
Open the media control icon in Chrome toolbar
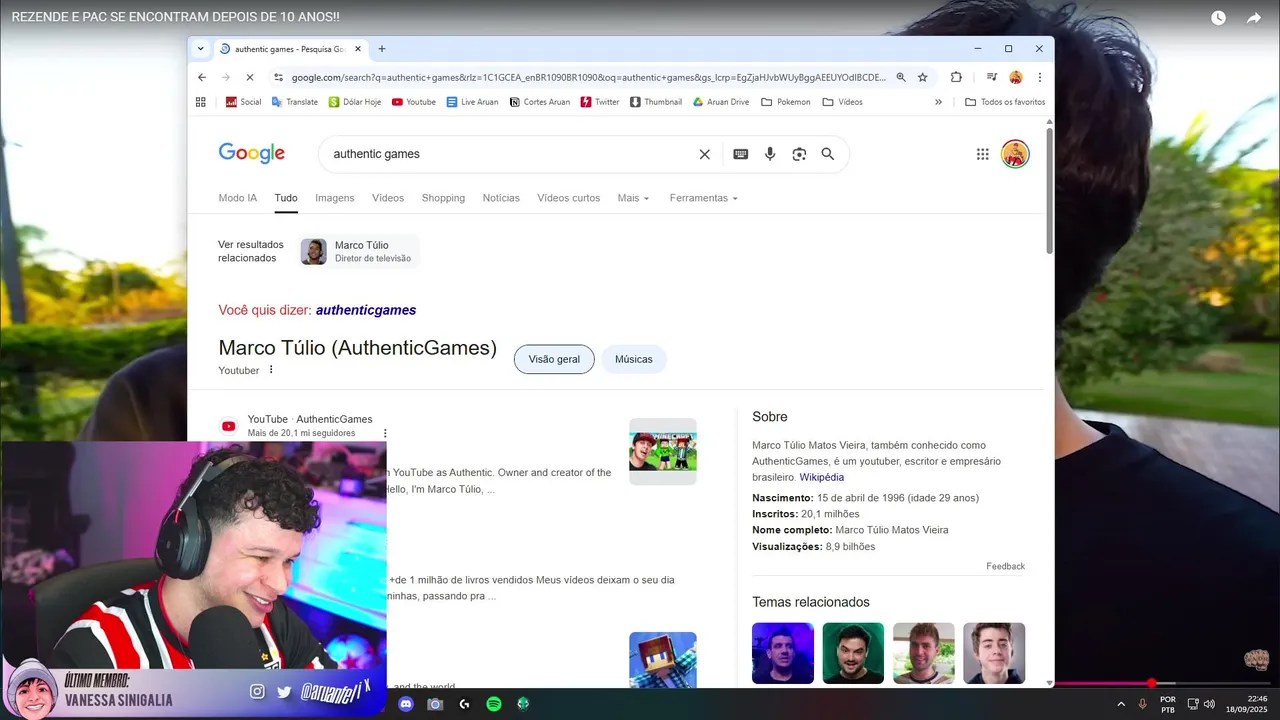[991, 77]
